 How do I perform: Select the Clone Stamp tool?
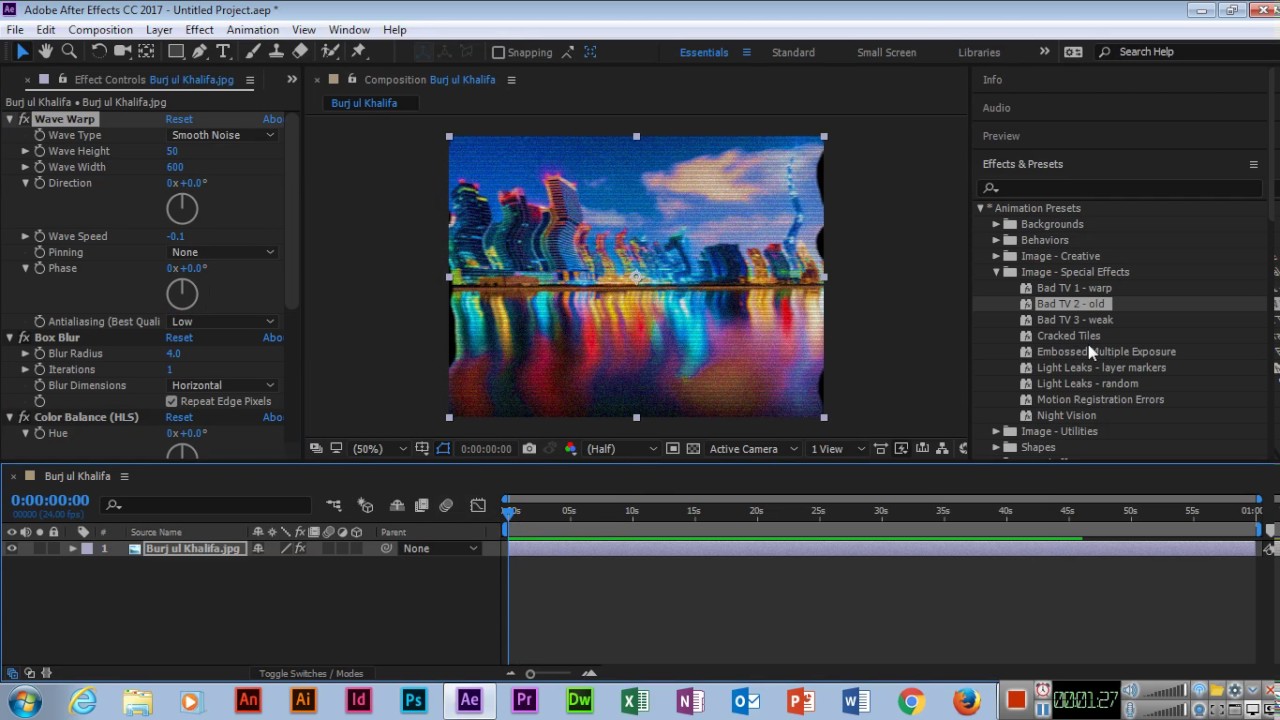coord(277,51)
